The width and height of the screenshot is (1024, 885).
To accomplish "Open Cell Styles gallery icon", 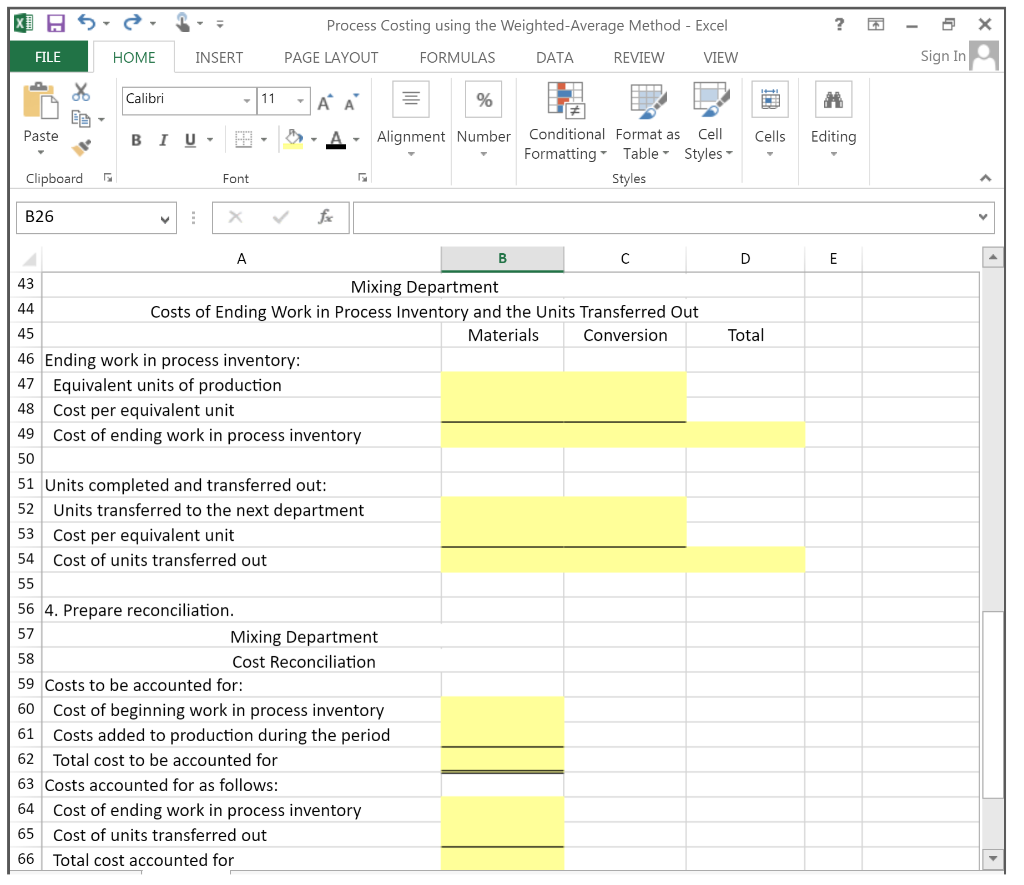I will (711, 101).
